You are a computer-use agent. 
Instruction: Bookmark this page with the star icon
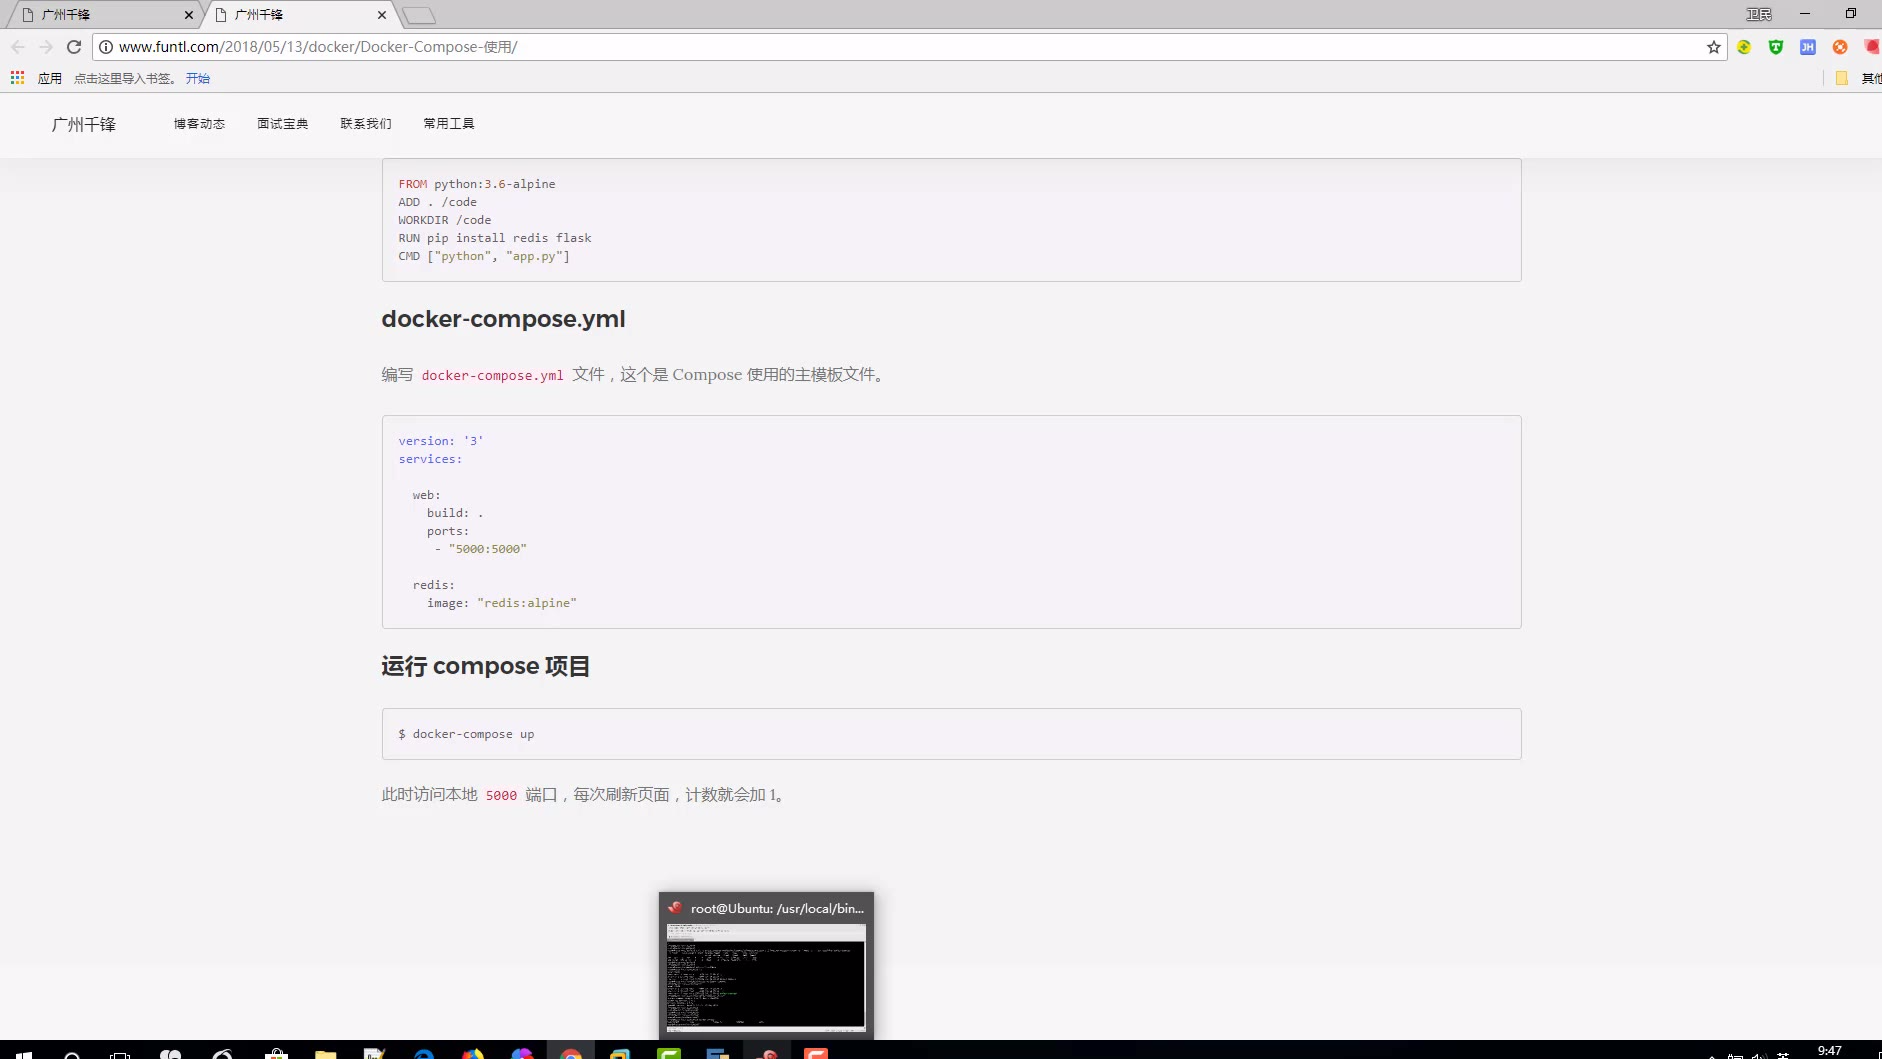tap(1714, 47)
